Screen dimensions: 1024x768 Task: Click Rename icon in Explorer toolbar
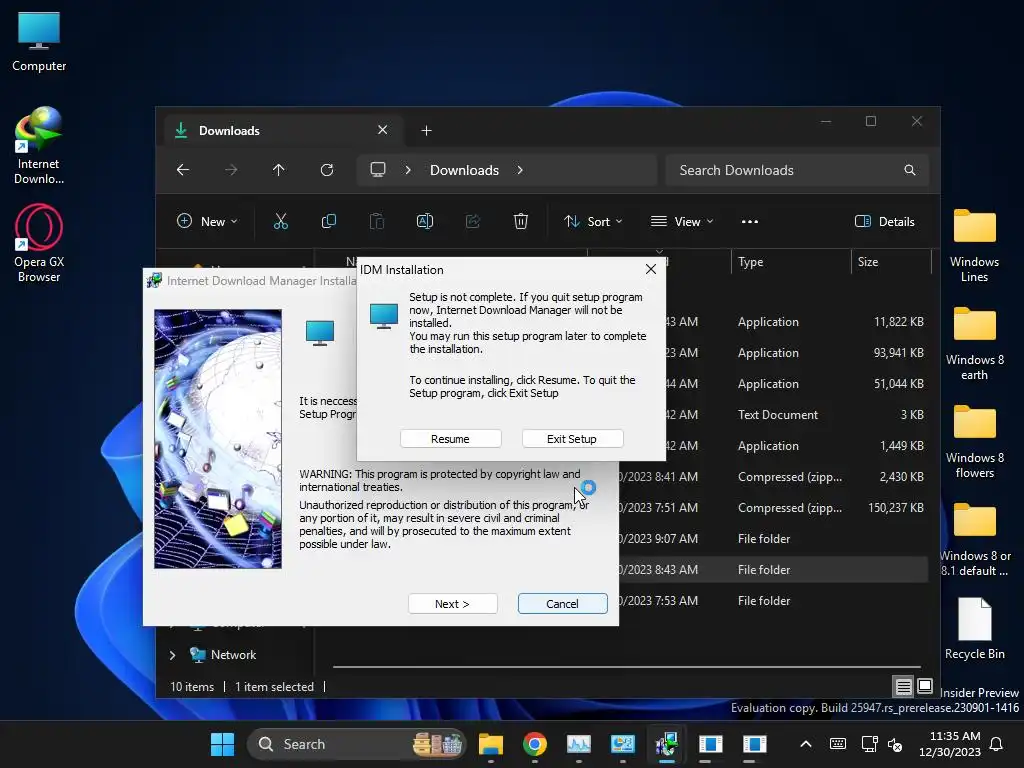click(x=425, y=221)
